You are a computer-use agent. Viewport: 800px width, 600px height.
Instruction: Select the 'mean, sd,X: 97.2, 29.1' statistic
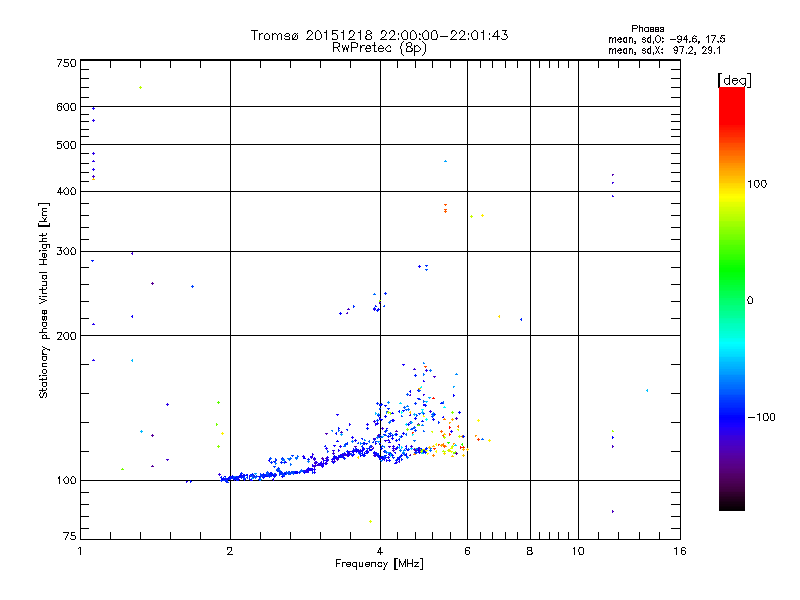(664, 50)
